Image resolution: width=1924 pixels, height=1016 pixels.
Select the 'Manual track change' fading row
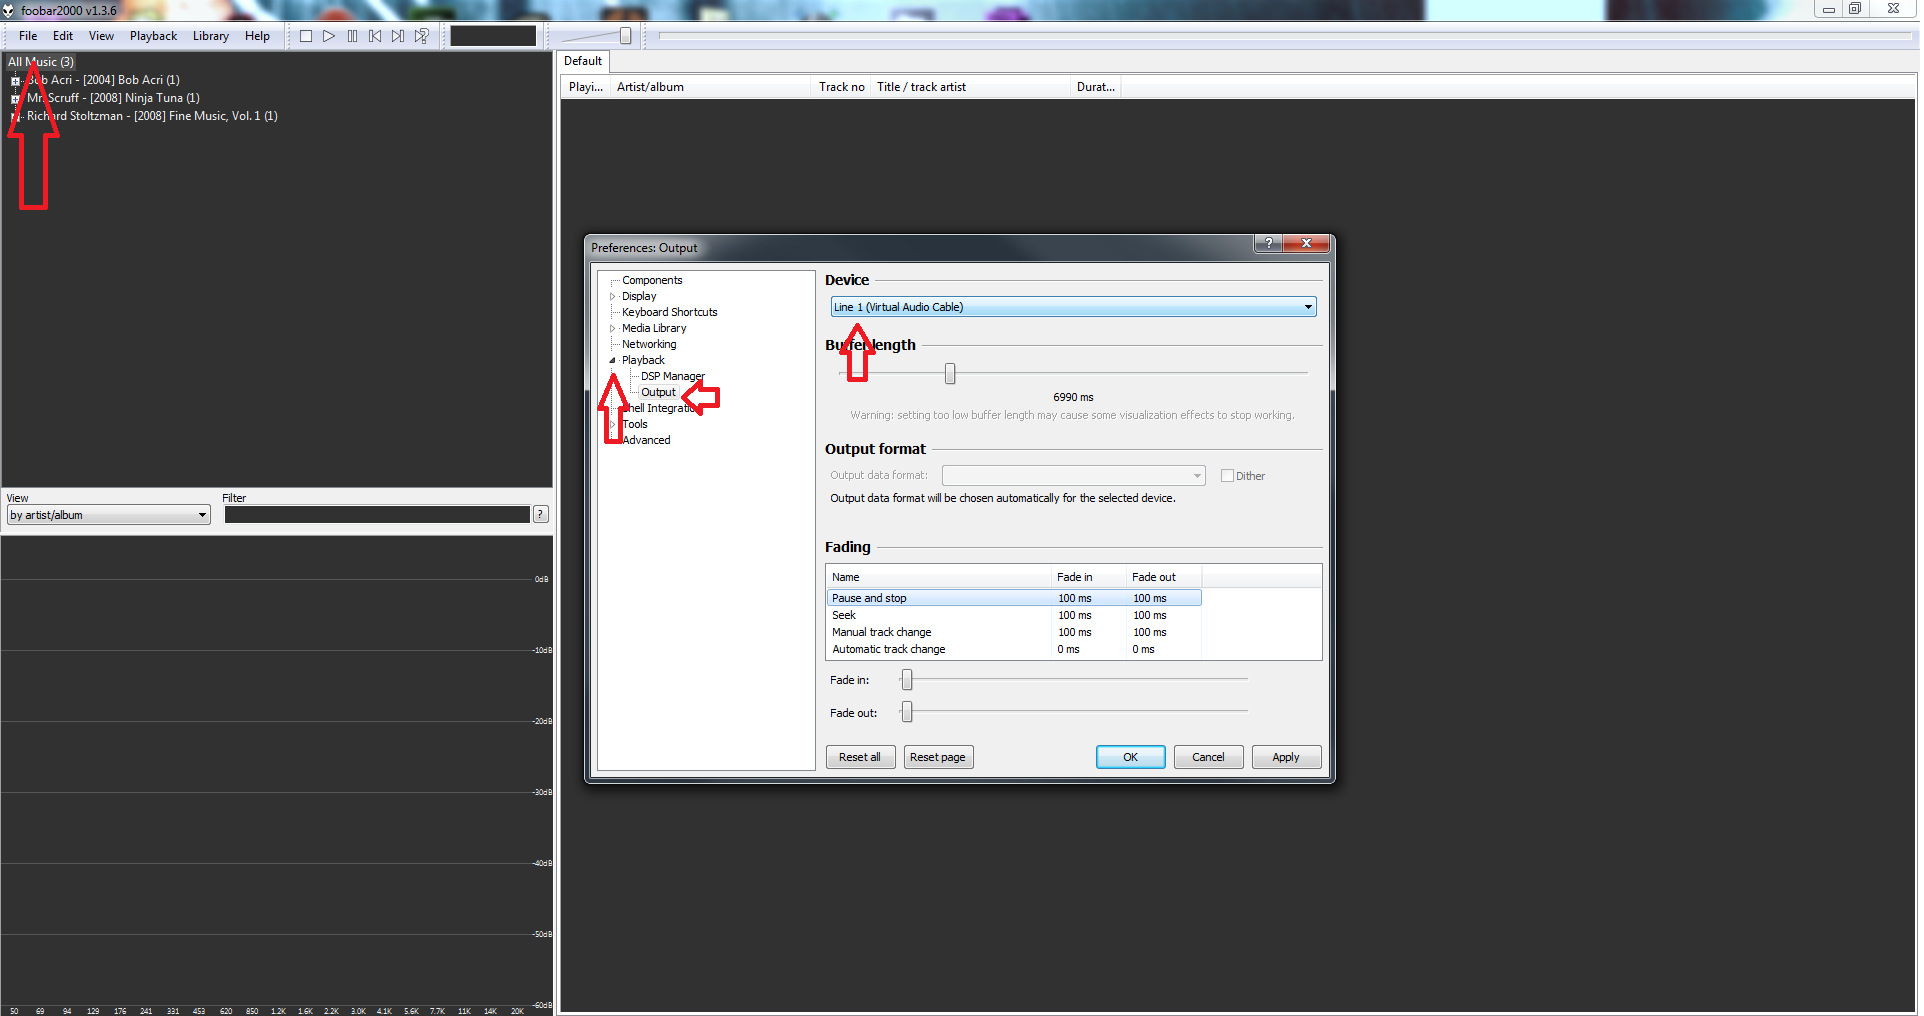click(1014, 632)
